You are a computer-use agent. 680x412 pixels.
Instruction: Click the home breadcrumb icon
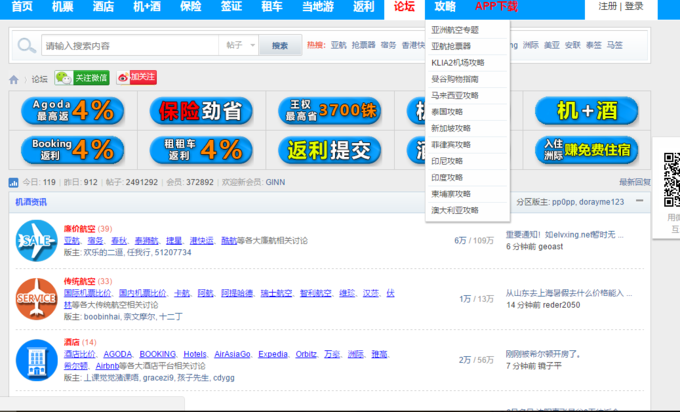tap(14, 79)
